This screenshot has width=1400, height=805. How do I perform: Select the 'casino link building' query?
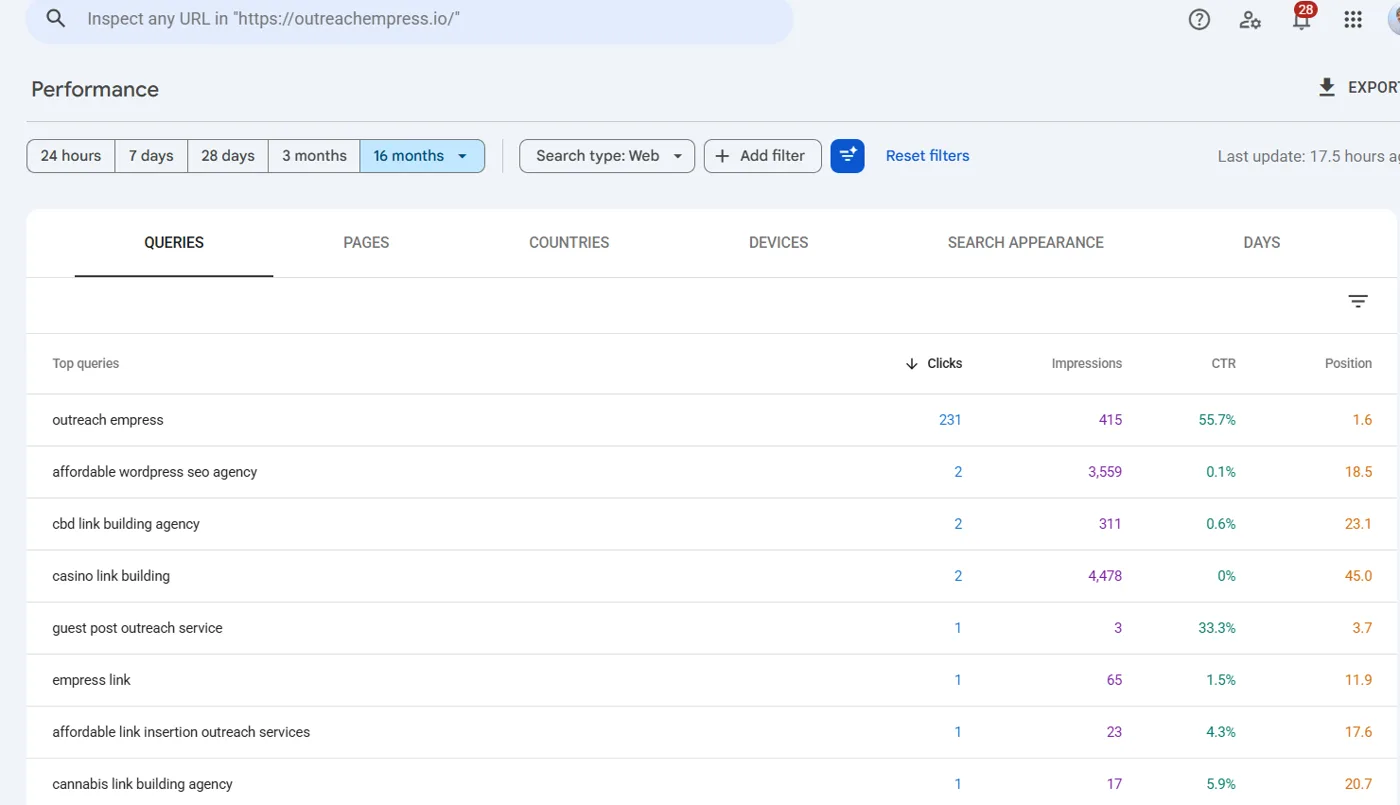coord(711,576)
